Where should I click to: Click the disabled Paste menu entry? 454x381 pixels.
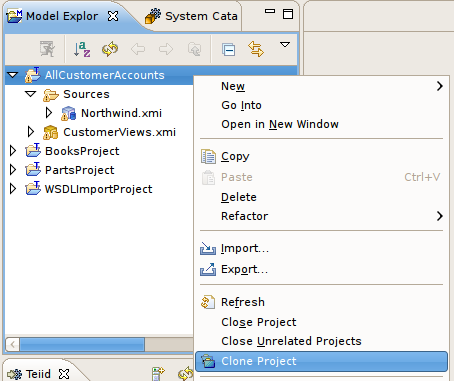[321, 177]
